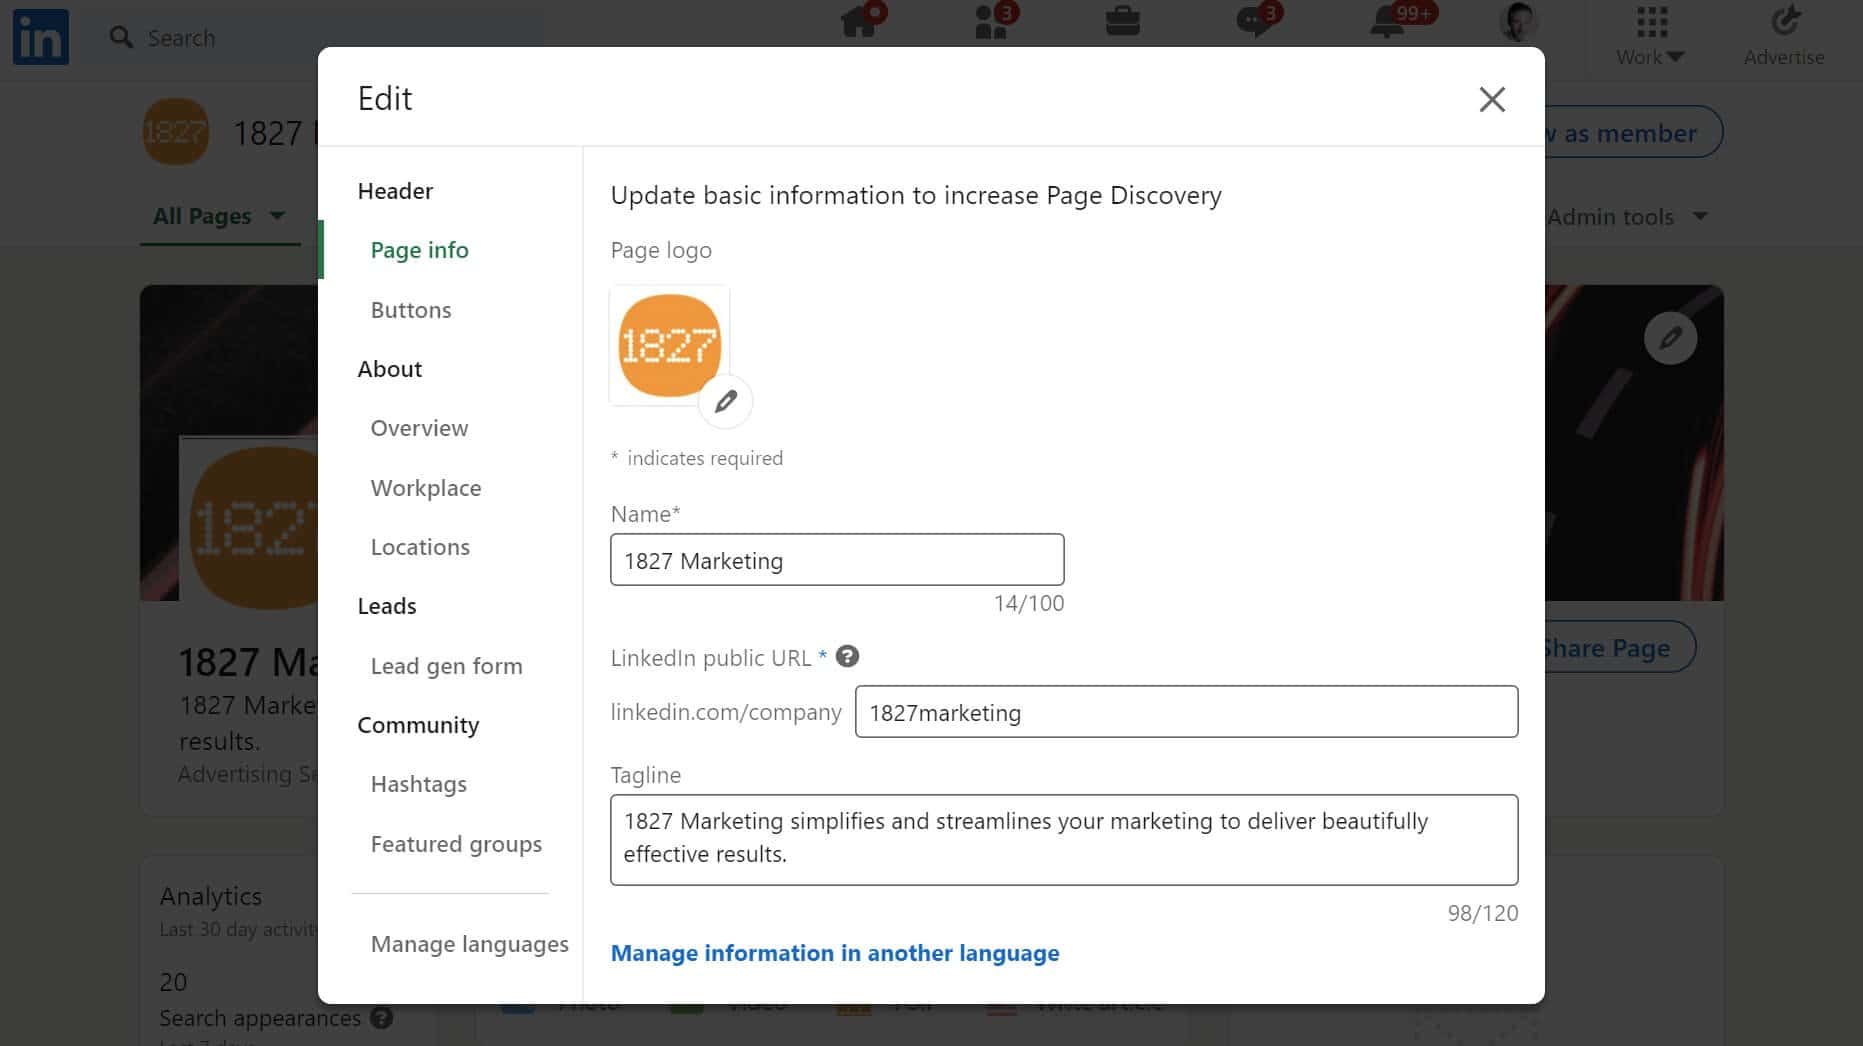This screenshot has height=1046, width=1863.
Task: Click the search magnifier icon
Action: tap(121, 38)
